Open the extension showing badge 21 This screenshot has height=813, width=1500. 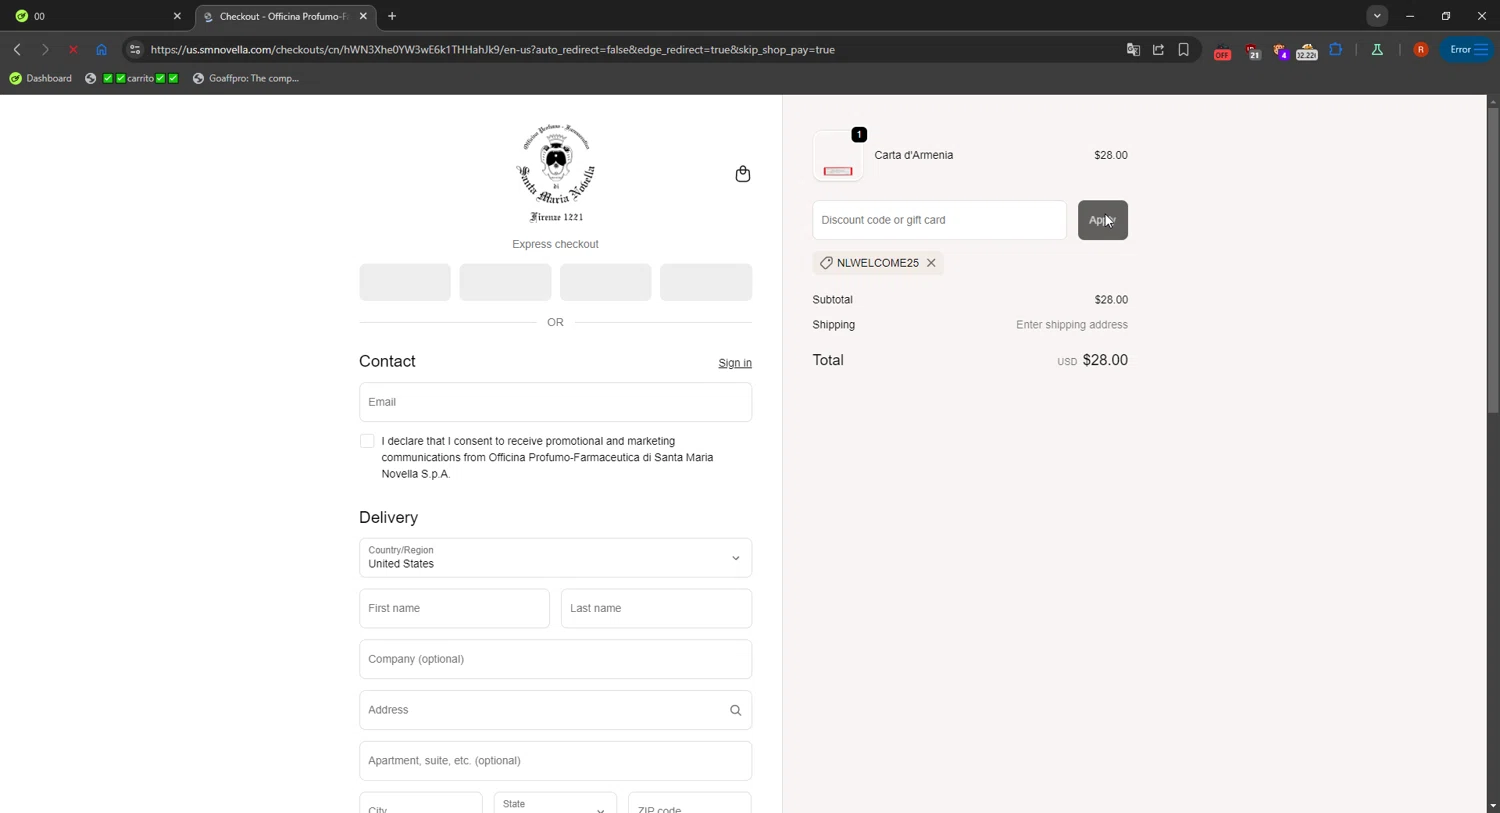[1252, 51]
